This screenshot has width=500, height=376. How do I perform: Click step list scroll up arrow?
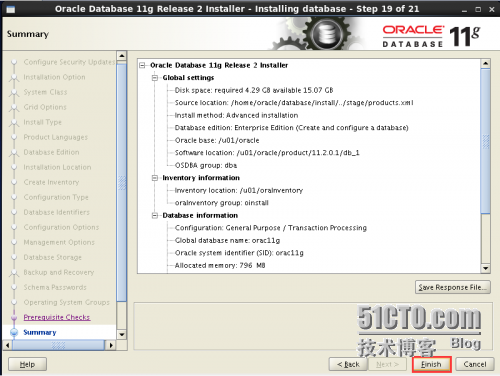coord(122,55)
